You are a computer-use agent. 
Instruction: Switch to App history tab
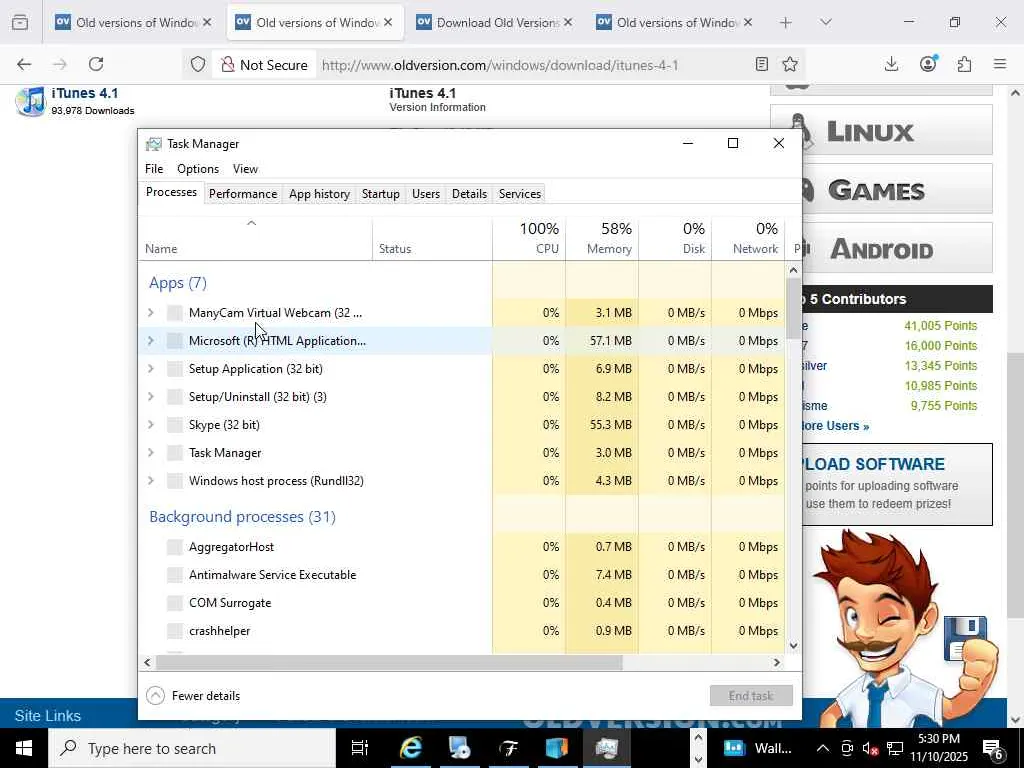click(319, 194)
